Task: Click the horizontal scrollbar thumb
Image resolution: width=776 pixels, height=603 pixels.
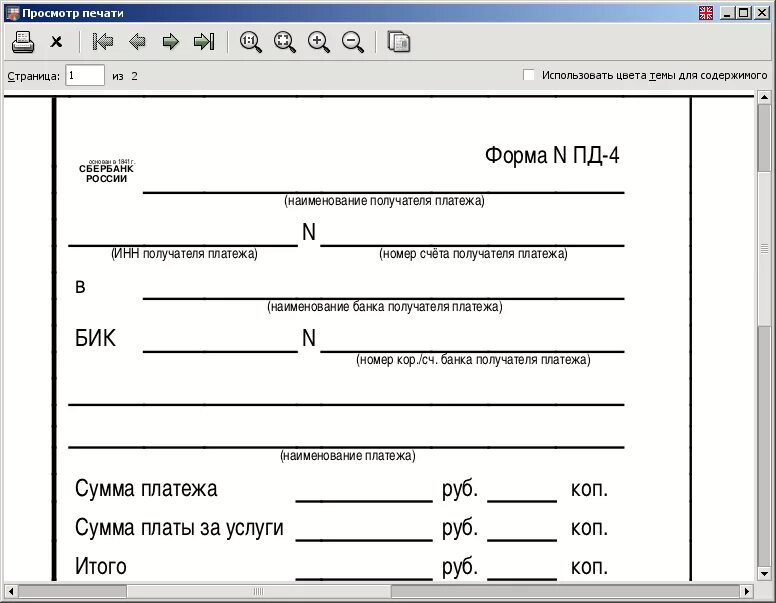Action: pos(259,591)
